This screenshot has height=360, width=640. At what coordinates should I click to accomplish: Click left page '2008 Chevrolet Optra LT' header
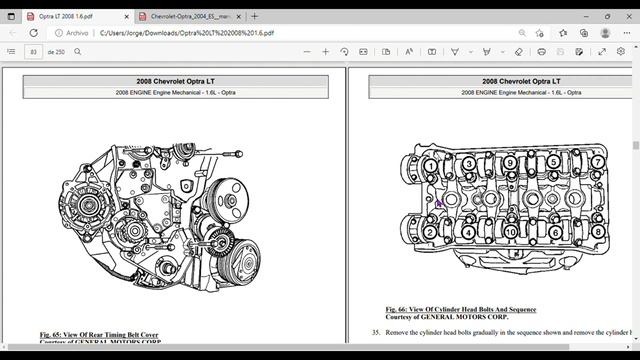tap(176, 81)
